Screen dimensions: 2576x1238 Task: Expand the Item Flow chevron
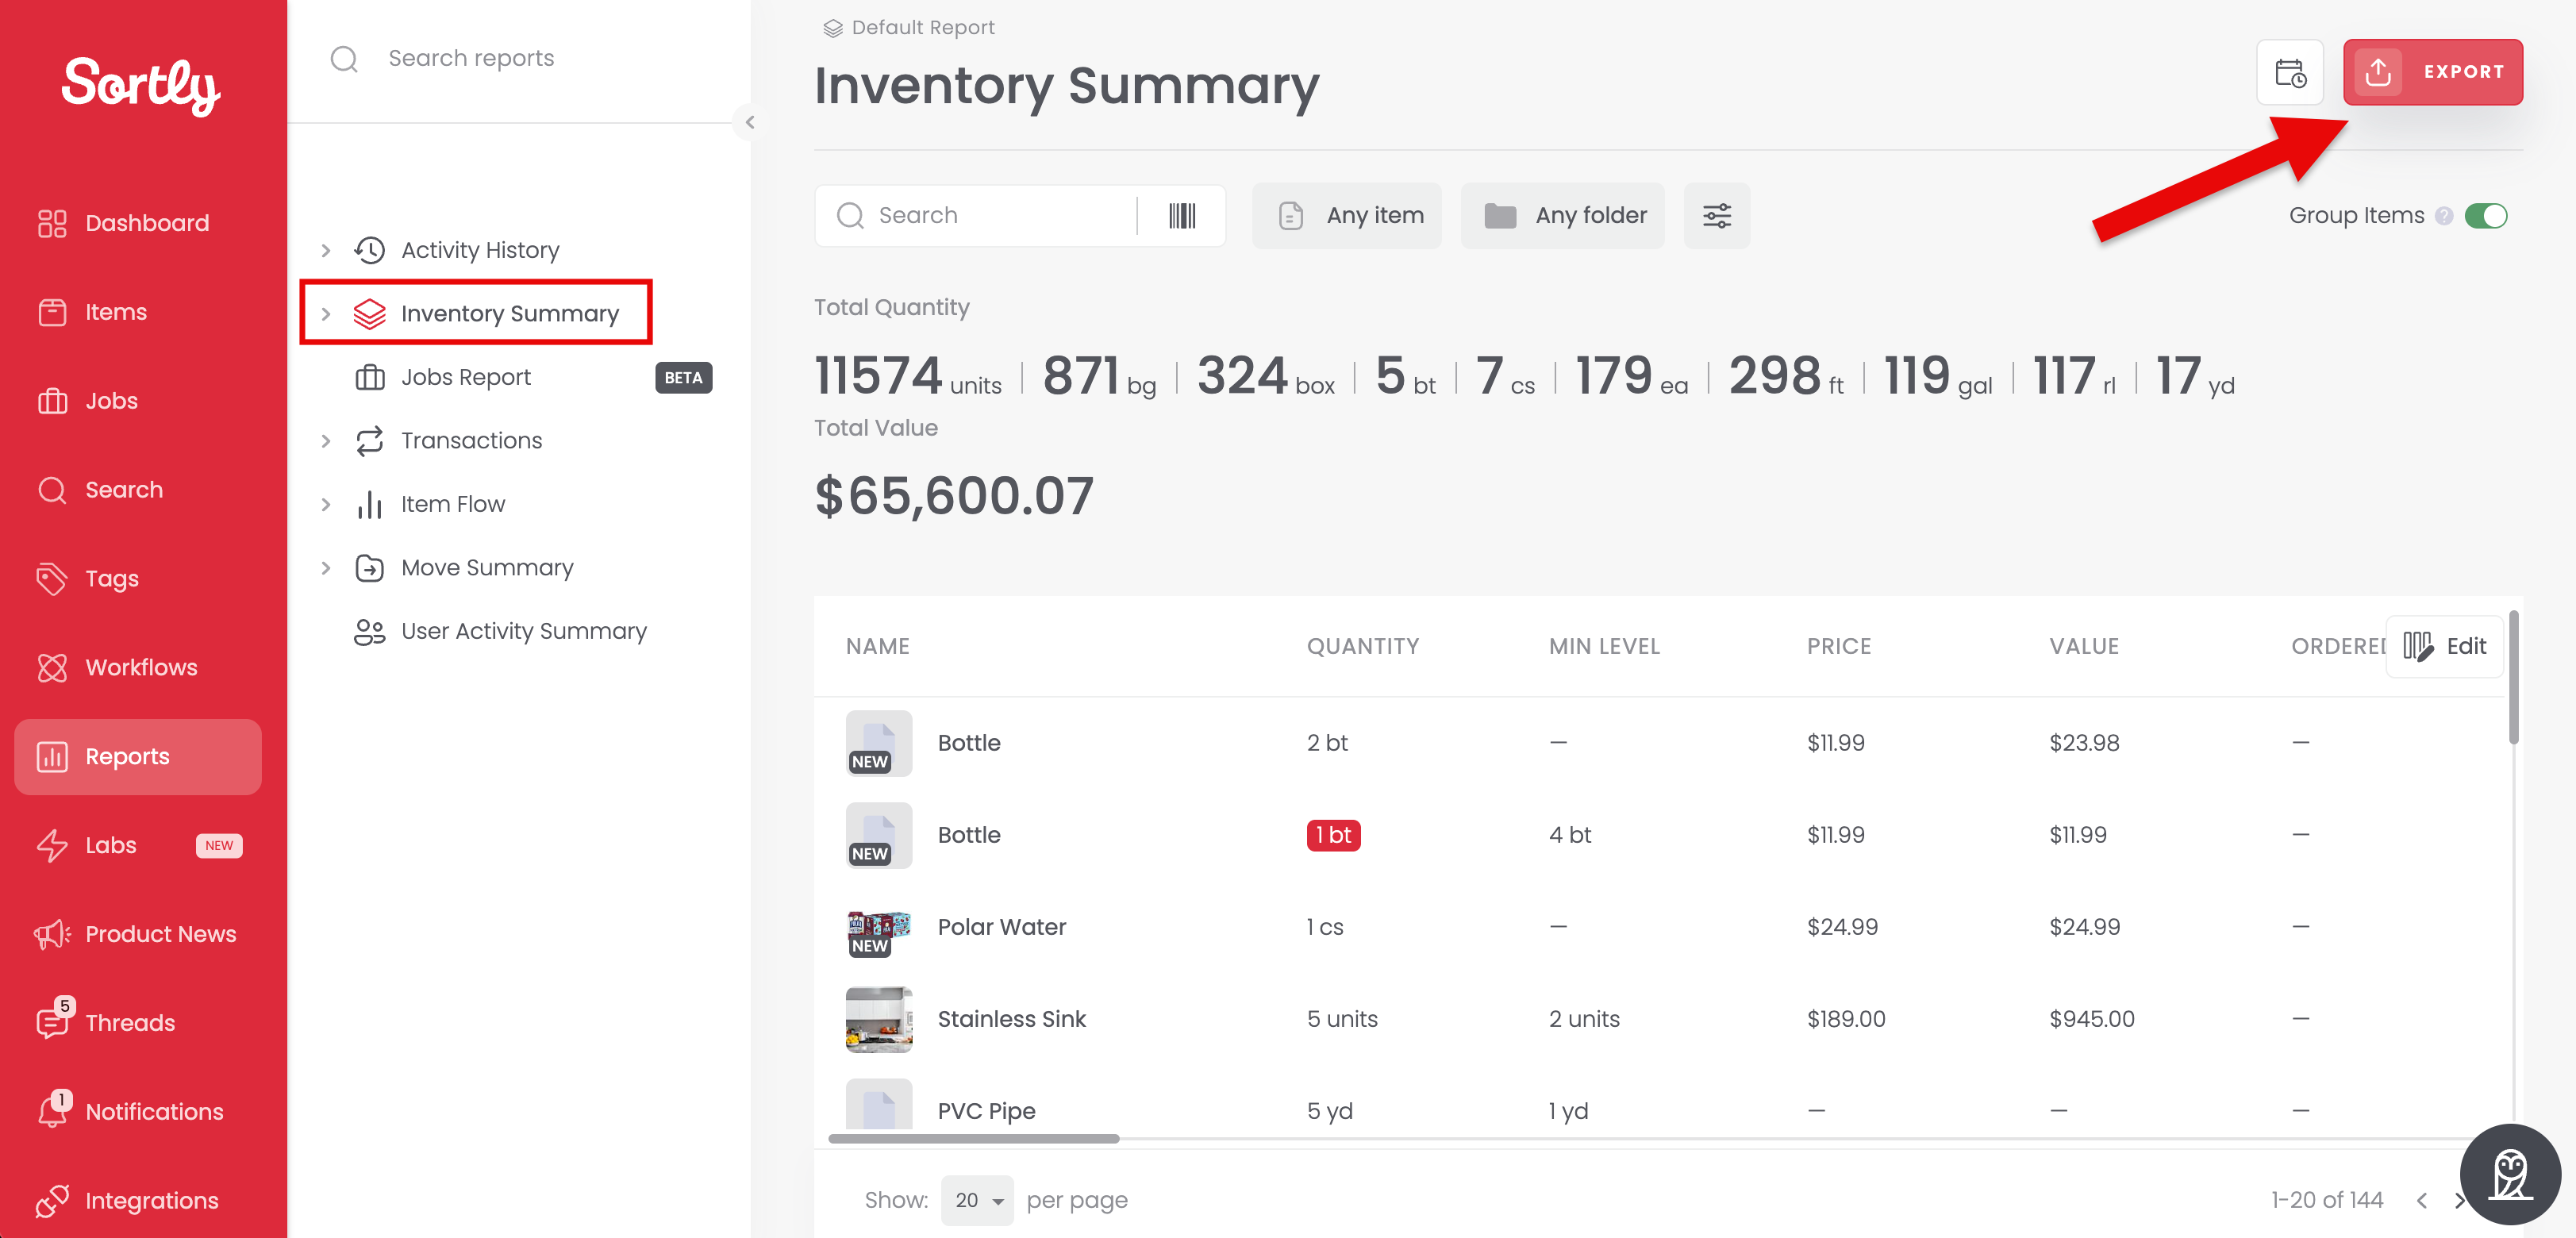click(325, 504)
